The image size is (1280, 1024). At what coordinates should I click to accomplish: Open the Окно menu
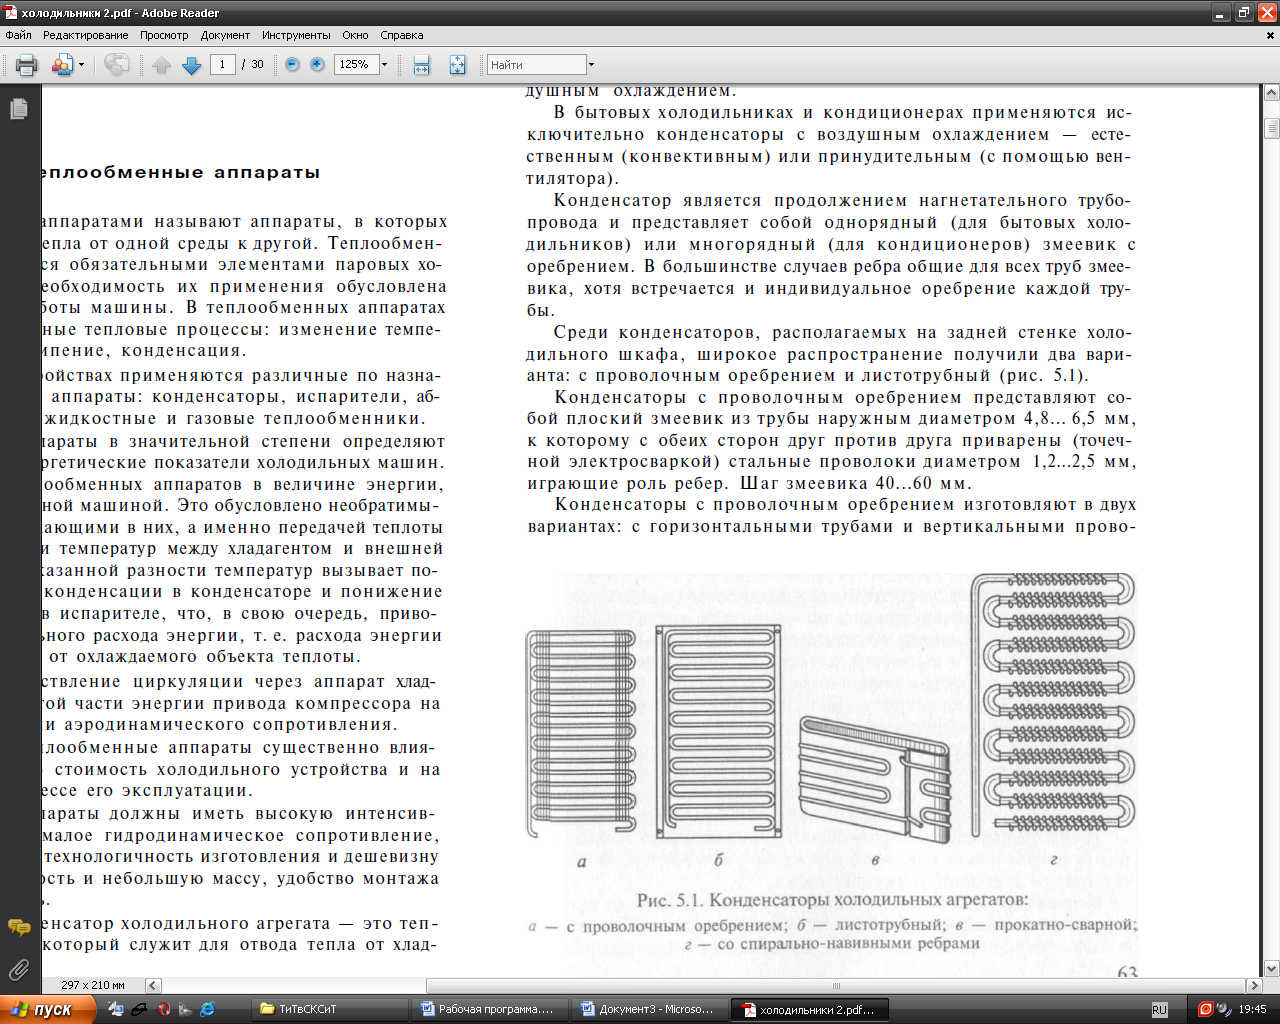click(355, 35)
